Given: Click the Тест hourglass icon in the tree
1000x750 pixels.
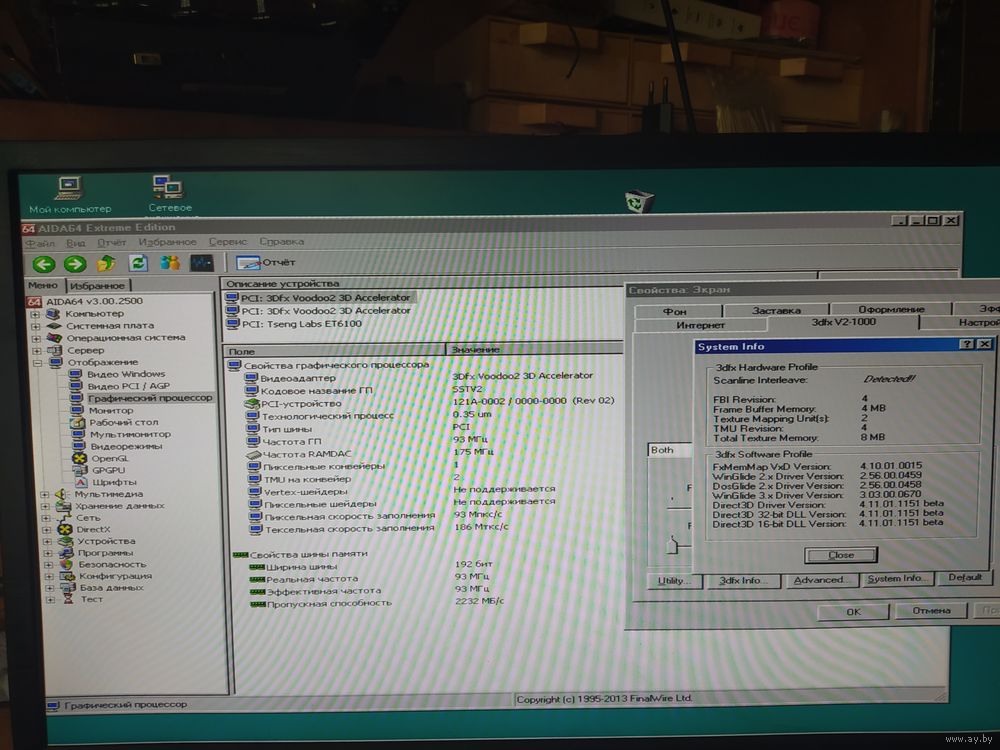Looking at the screenshot, I should click(x=68, y=599).
